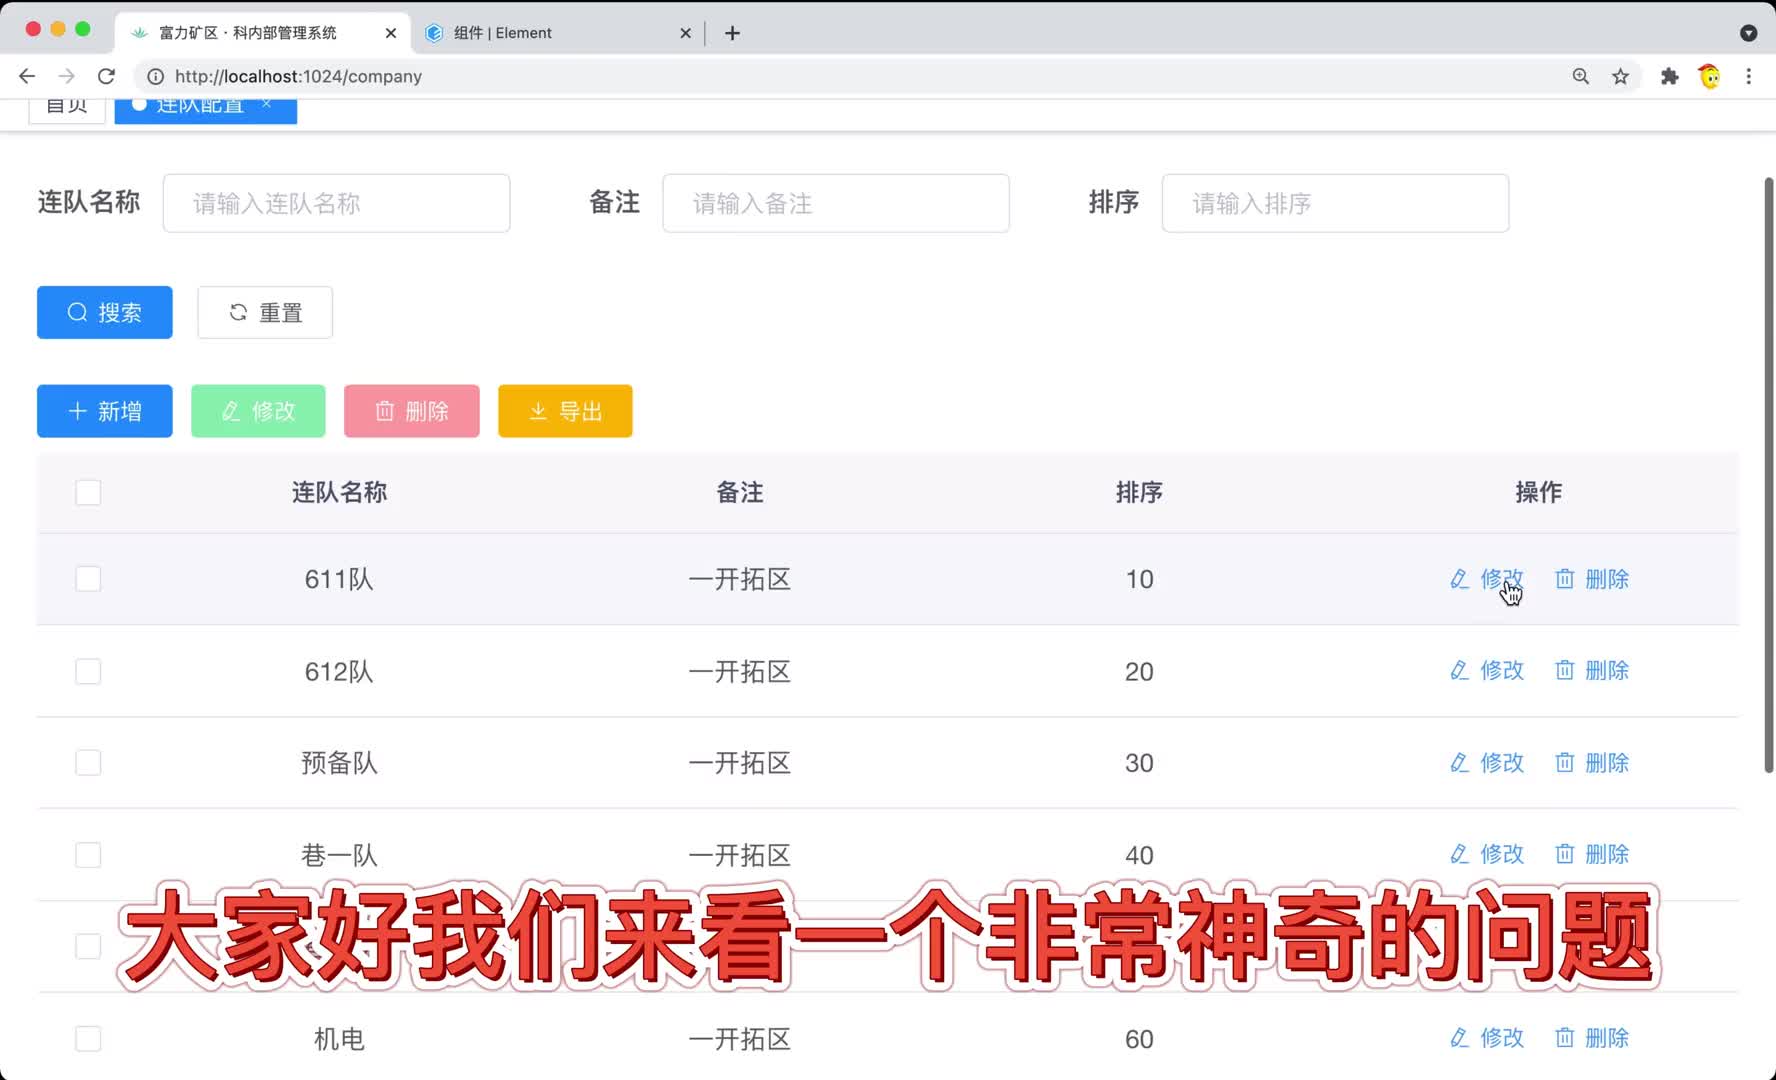Click 排序 value 10 cell

(1139, 579)
